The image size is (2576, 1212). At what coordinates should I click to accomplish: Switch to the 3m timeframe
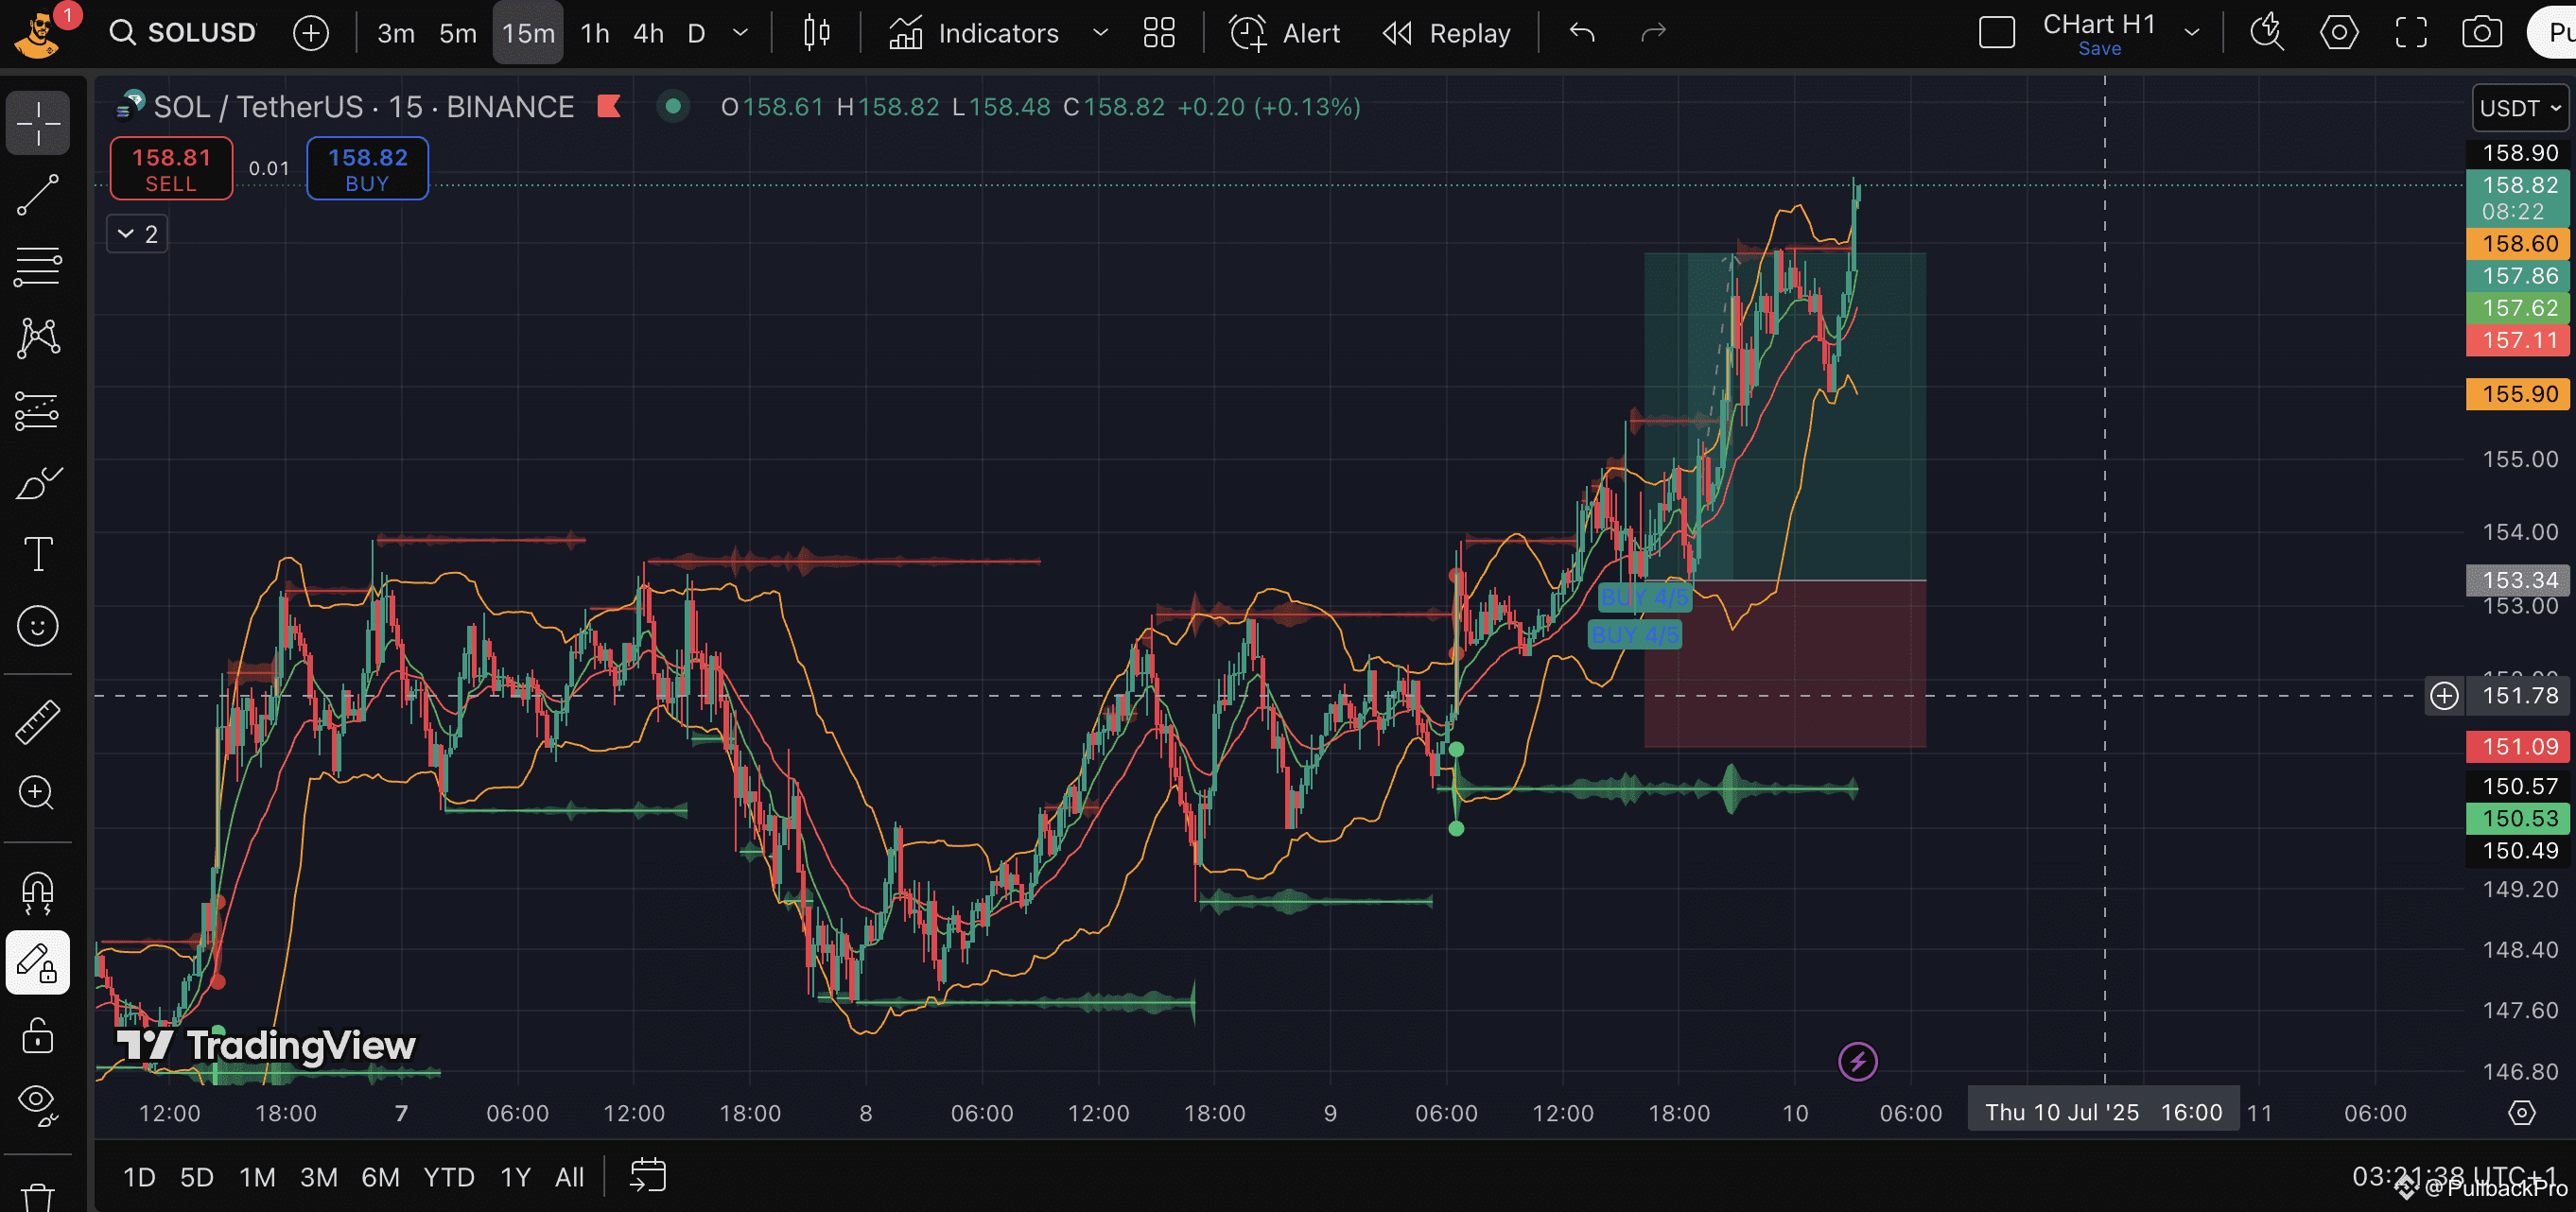point(396,33)
